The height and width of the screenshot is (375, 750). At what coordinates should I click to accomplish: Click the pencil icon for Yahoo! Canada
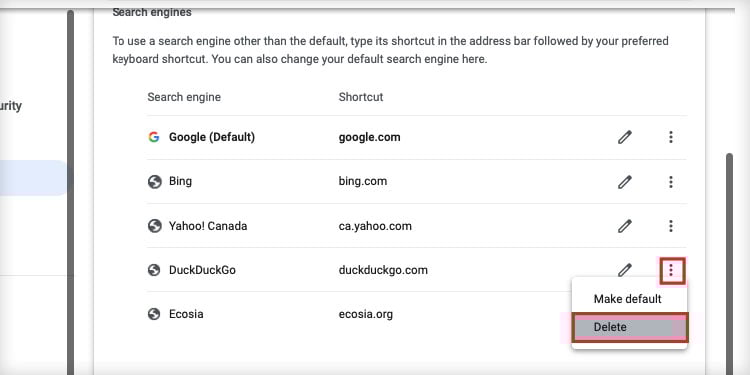pyautogui.click(x=624, y=226)
